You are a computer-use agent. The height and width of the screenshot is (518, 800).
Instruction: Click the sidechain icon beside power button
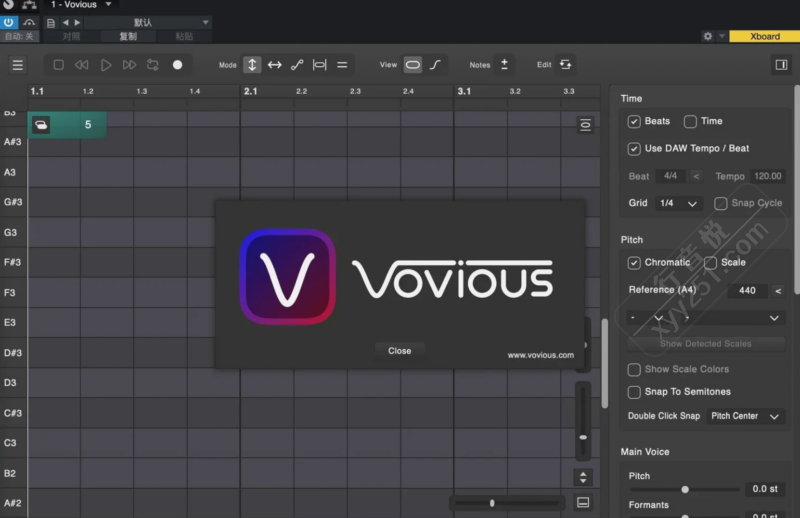29,22
